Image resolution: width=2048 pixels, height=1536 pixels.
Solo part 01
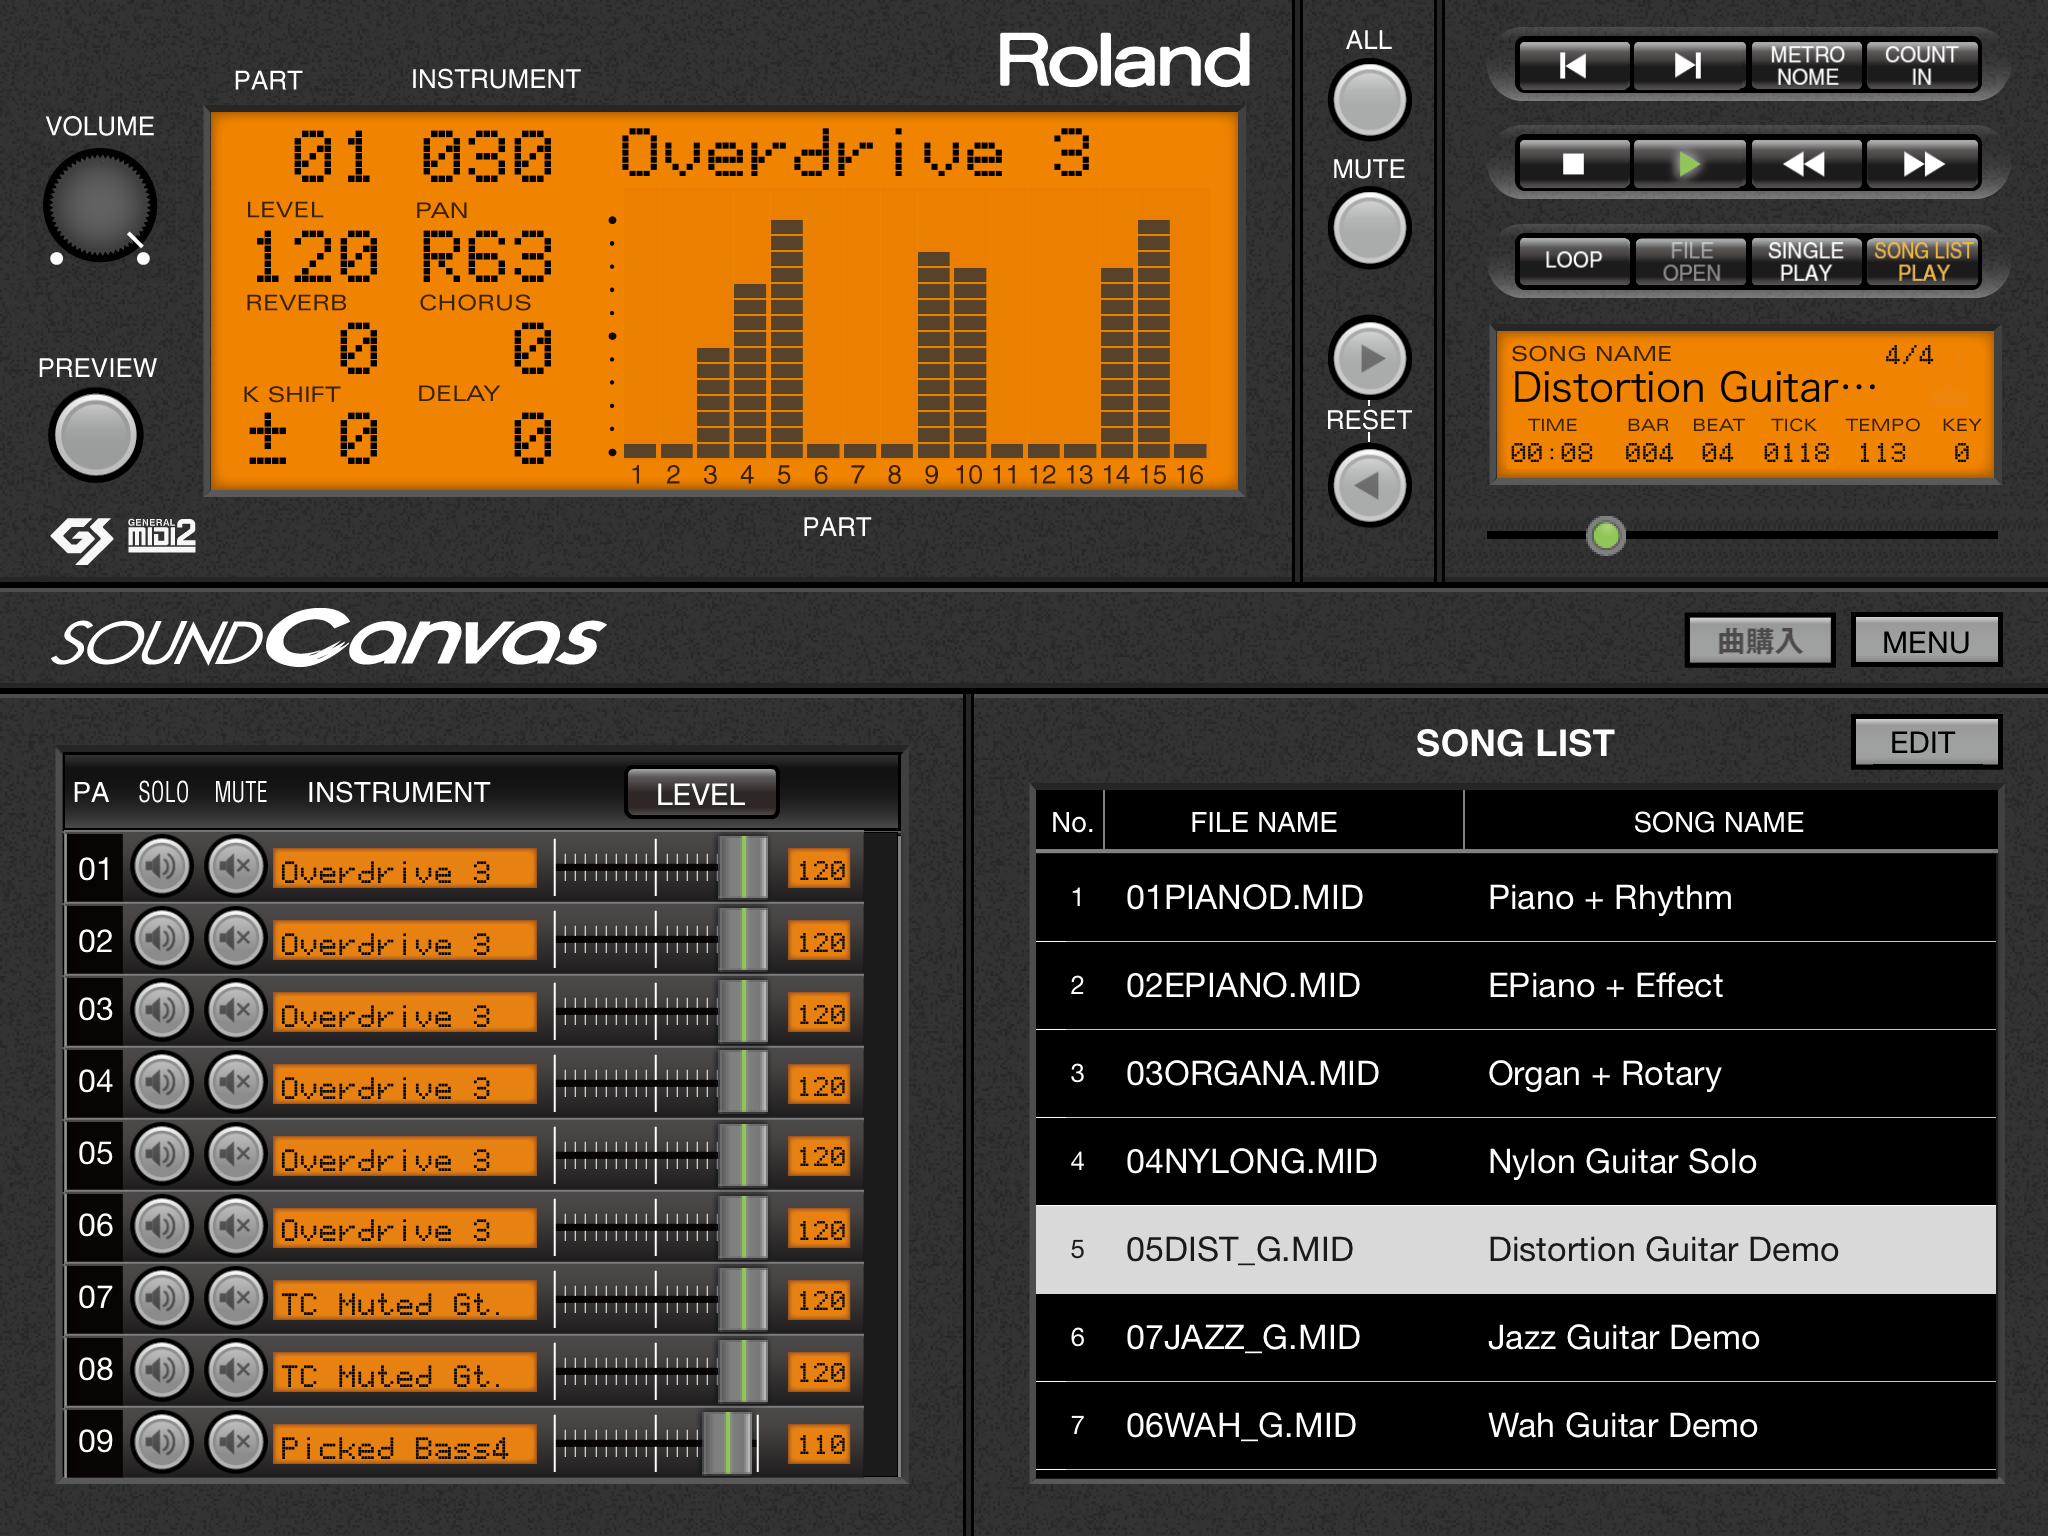(162, 866)
